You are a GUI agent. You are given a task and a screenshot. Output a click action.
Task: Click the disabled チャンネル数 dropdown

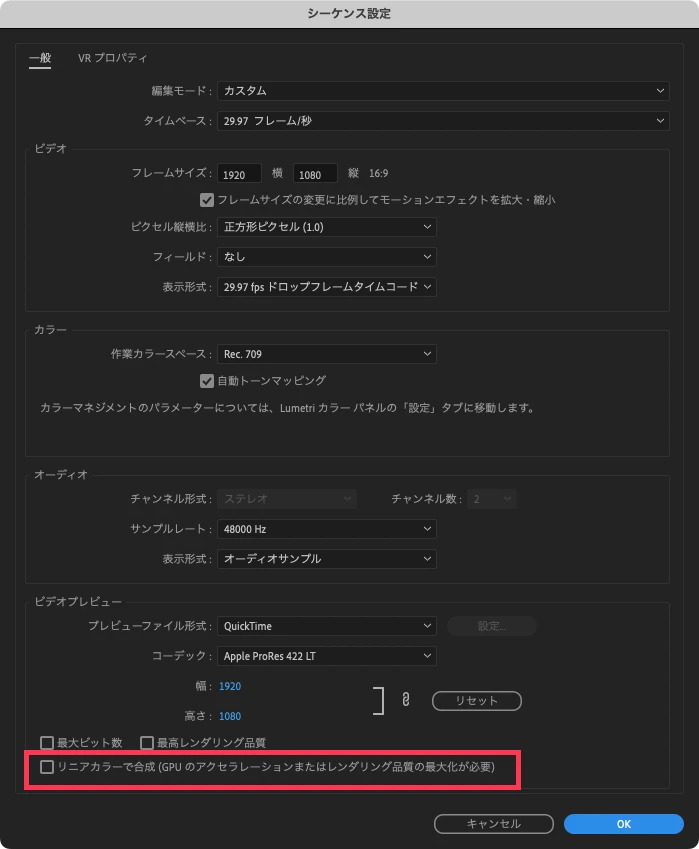[492, 499]
